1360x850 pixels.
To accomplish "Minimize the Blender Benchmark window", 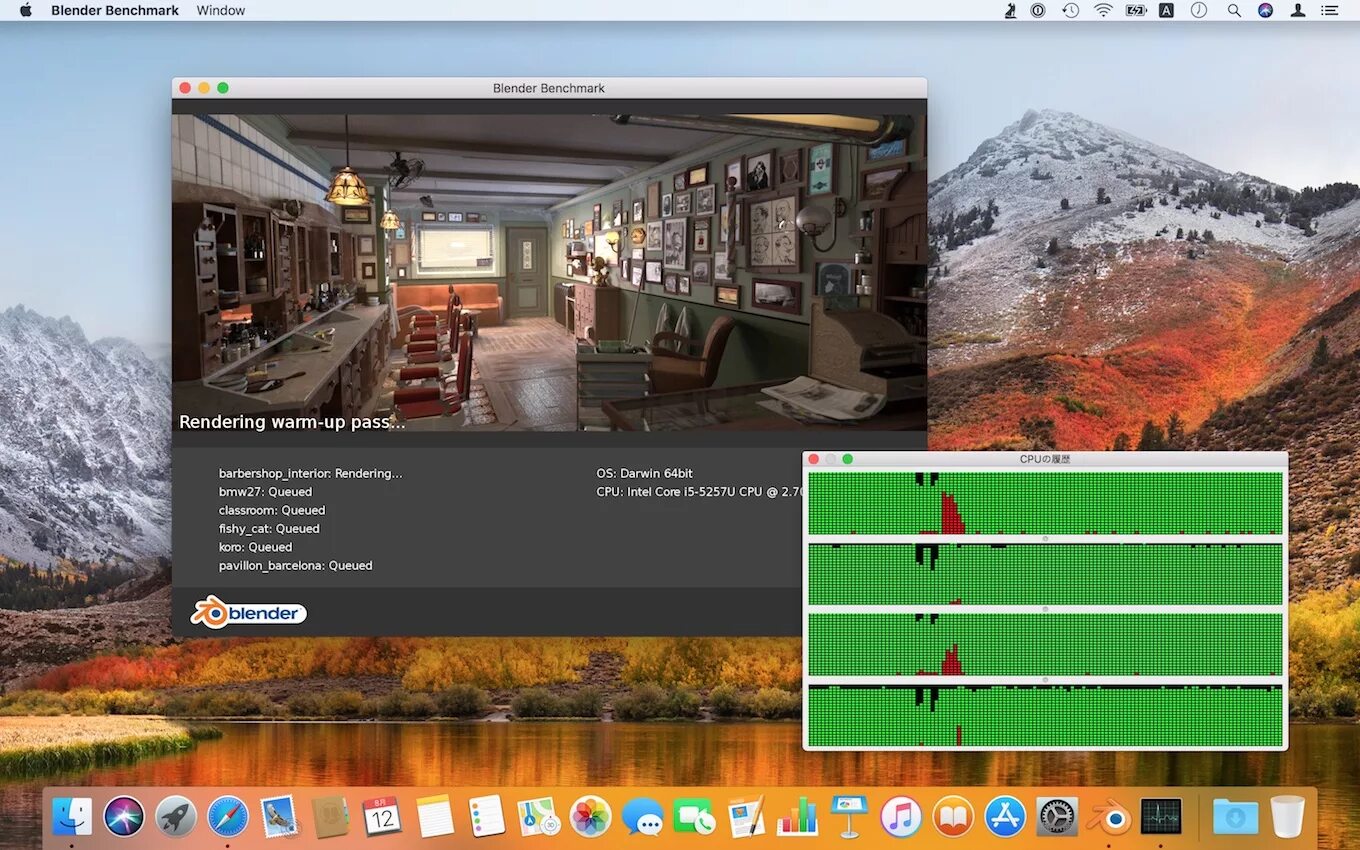I will coord(204,88).
